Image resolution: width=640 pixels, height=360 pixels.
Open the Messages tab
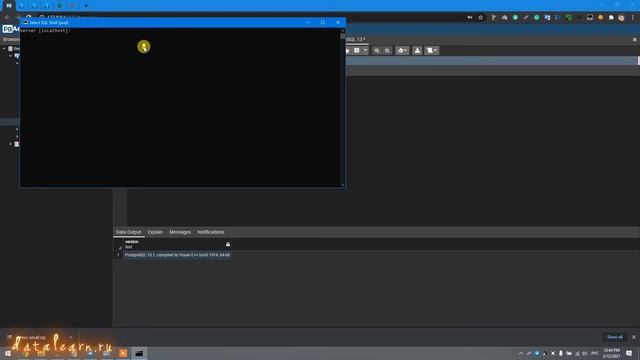click(x=180, y=232)
